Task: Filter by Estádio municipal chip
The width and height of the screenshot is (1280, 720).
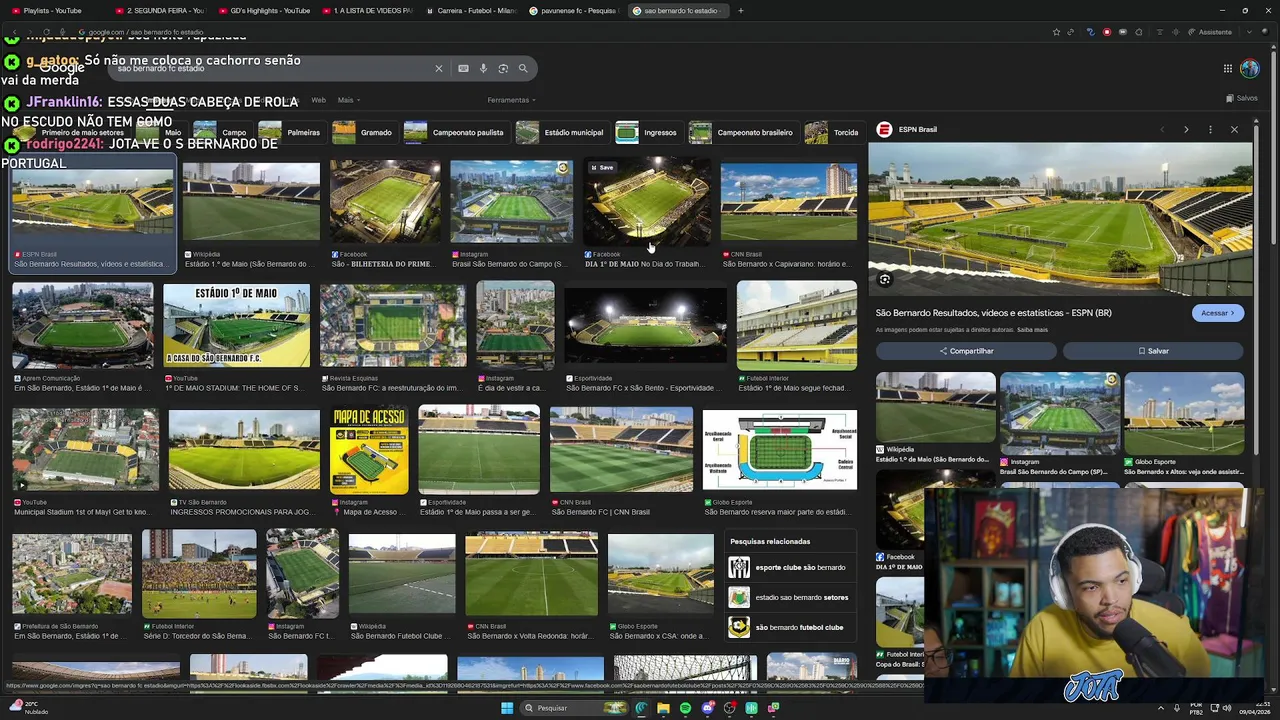Action: coord(562,132)
